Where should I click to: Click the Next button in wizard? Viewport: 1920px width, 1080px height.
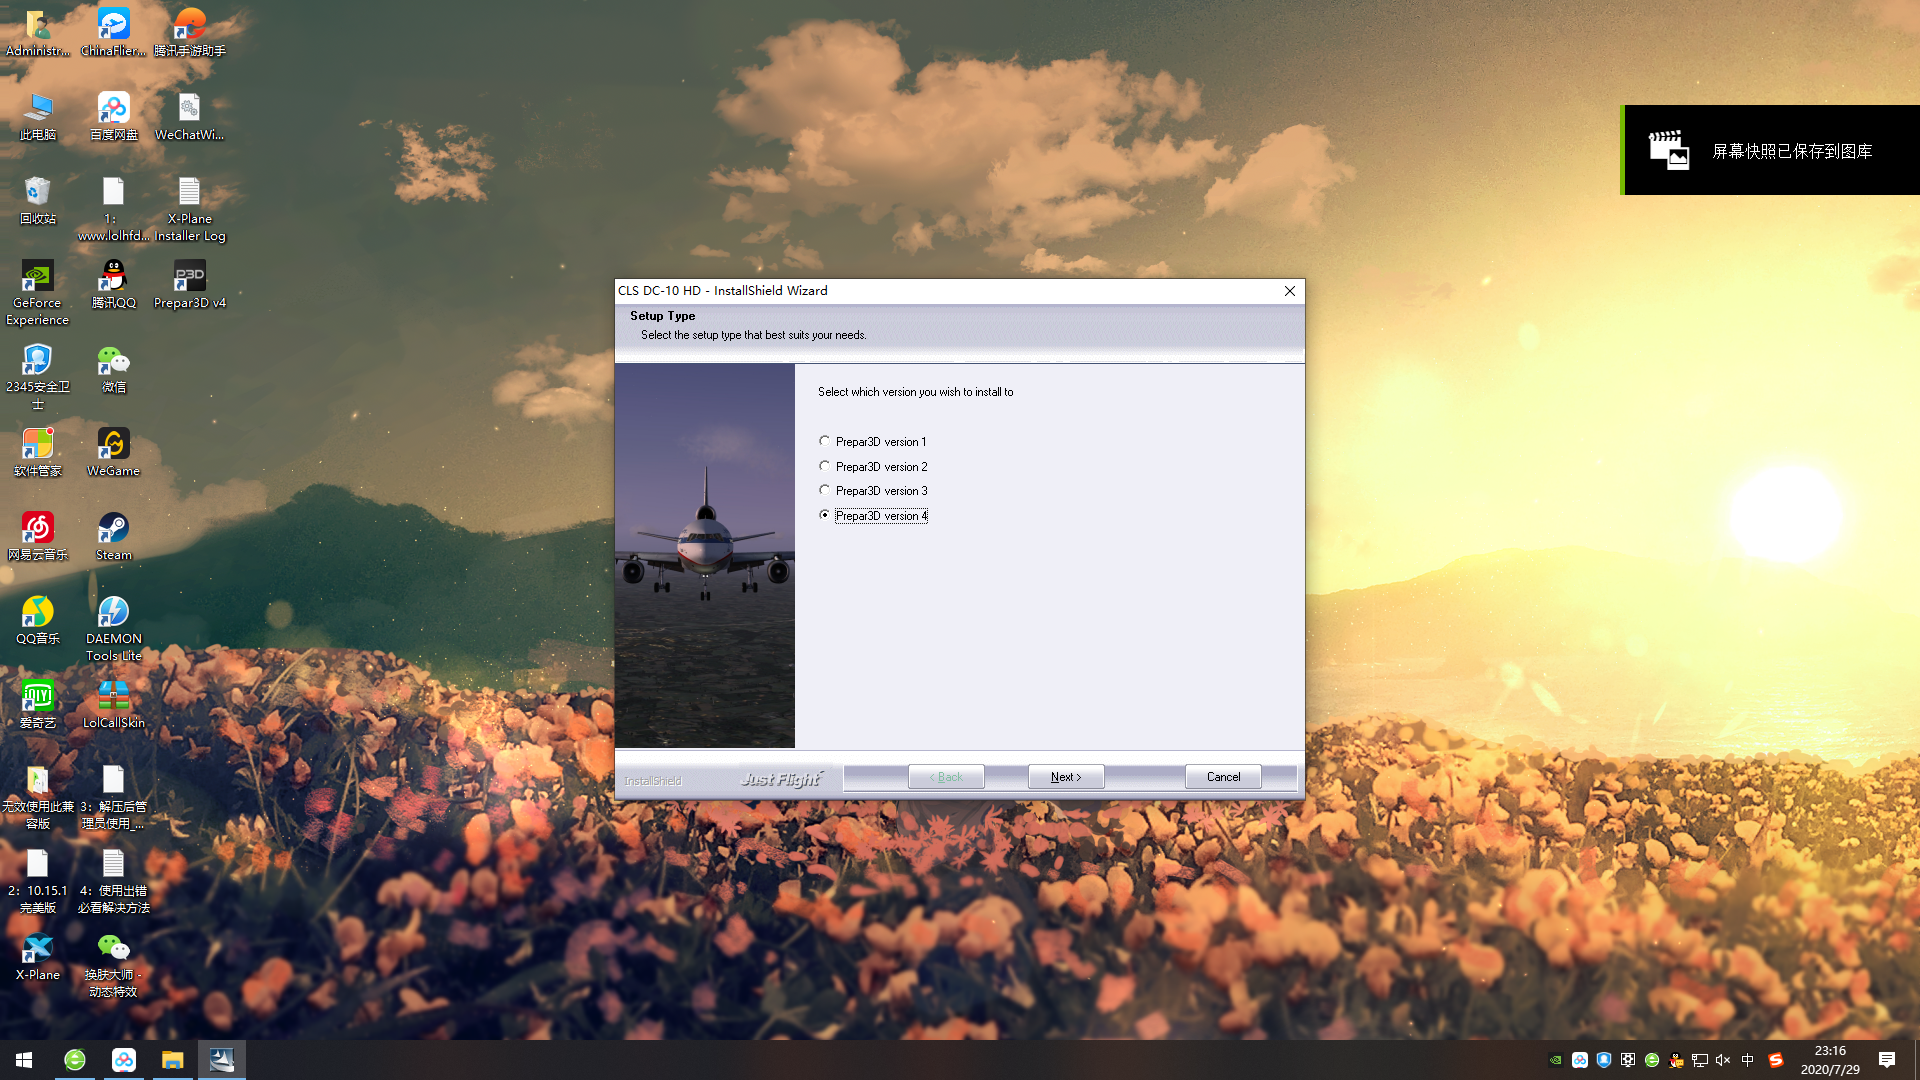pyautogui.click(x=1066, y=777)
